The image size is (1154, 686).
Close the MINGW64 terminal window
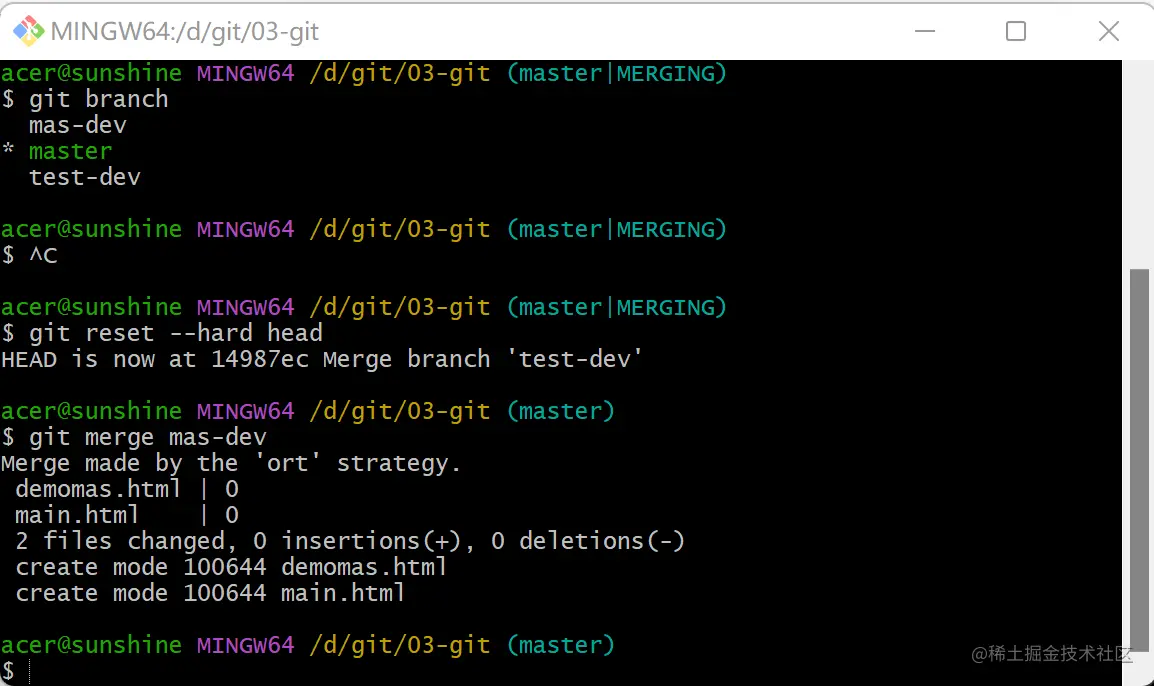1108,31
